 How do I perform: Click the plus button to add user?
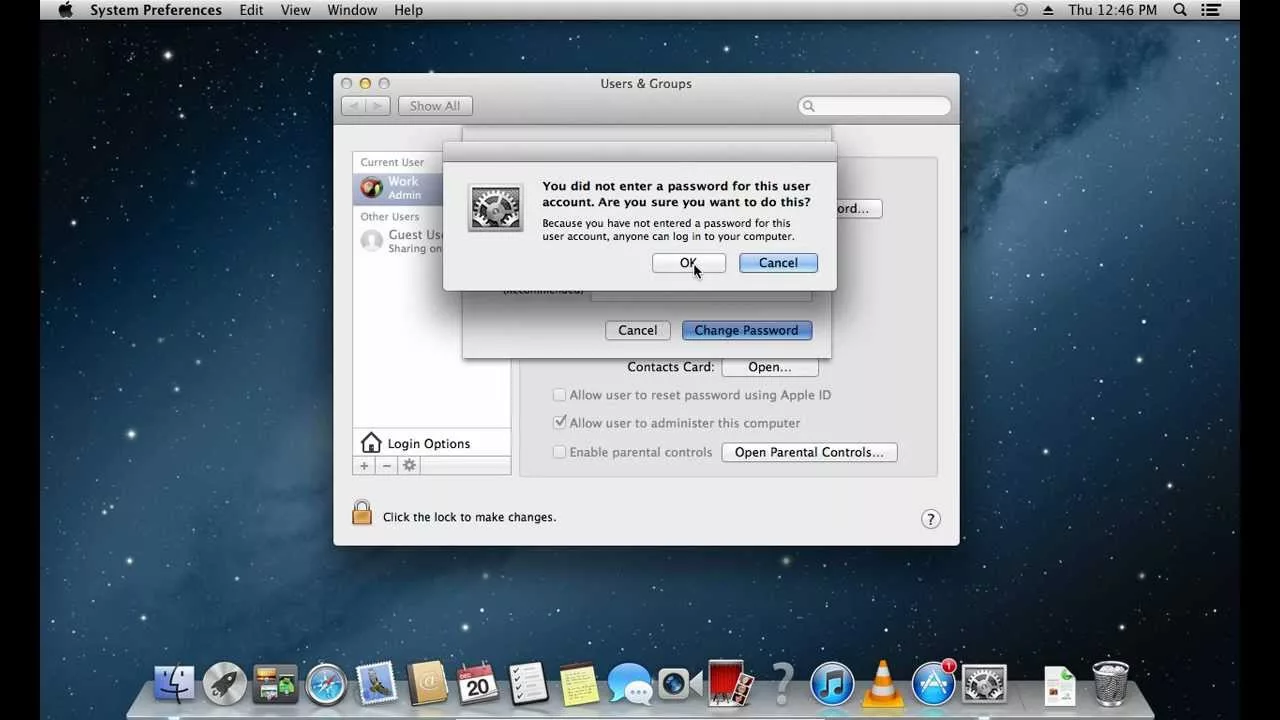pos(364,466)
